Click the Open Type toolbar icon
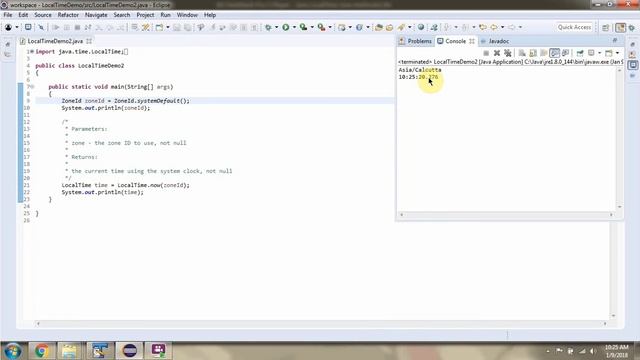The width and height of the screenshot is (640, 360). (379, 27)
